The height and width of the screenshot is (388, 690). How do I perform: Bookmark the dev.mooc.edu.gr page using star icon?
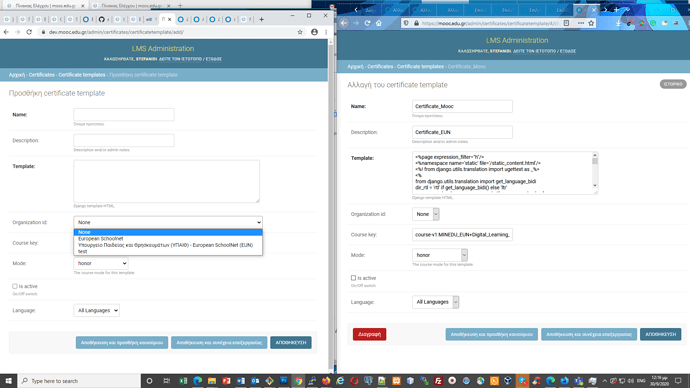[x=300, y=32]
